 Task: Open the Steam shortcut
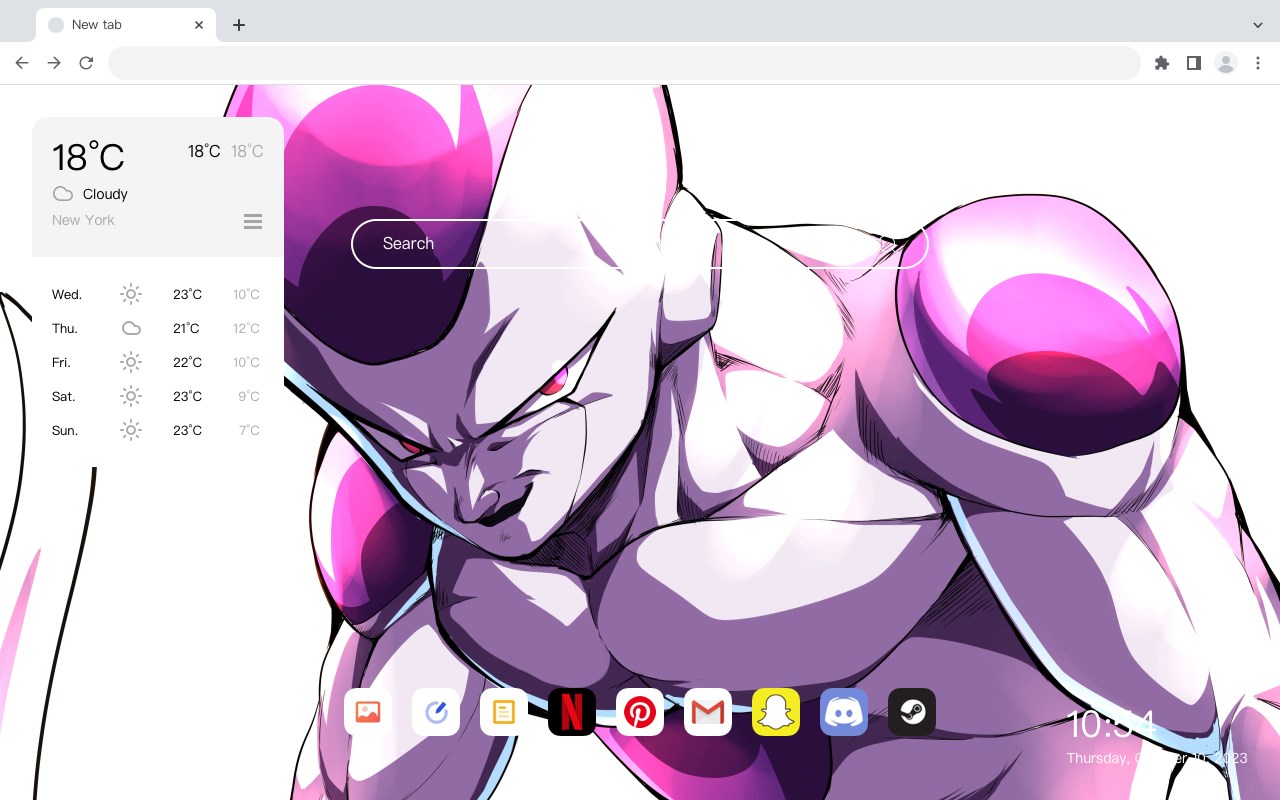pos(912,712)
